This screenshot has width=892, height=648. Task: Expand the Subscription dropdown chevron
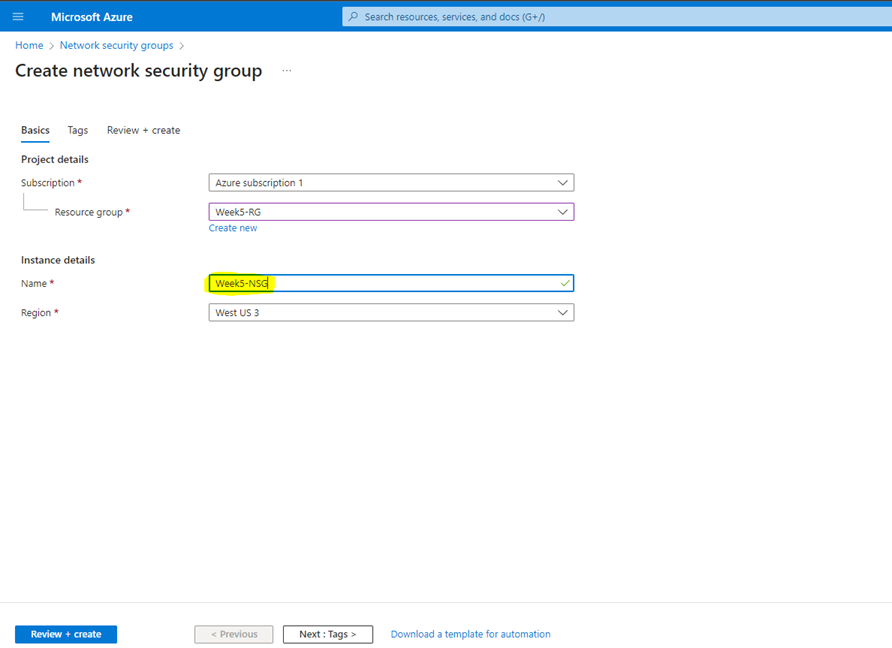563,183
